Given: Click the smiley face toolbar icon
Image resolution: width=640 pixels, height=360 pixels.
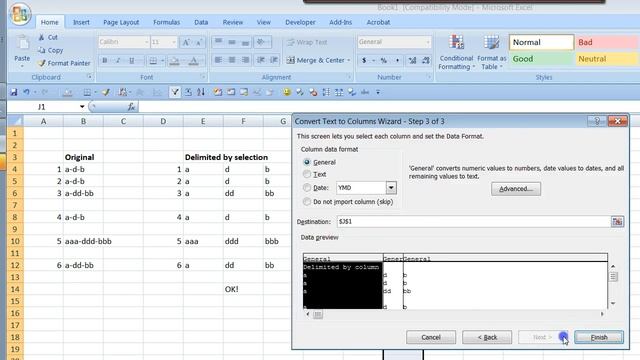Looking at the screenshot, I should click(287, 92).
